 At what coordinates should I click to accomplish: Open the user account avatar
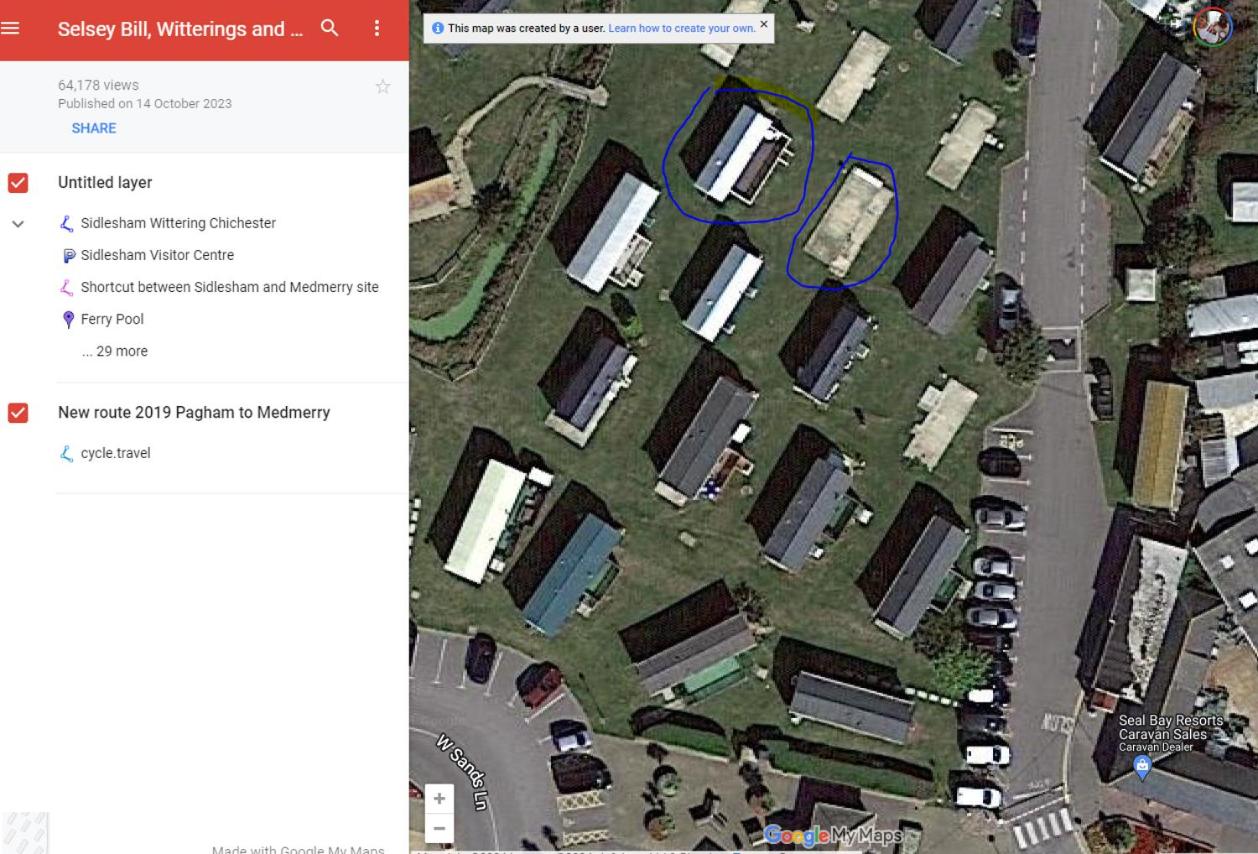[x=1213, y=26]
